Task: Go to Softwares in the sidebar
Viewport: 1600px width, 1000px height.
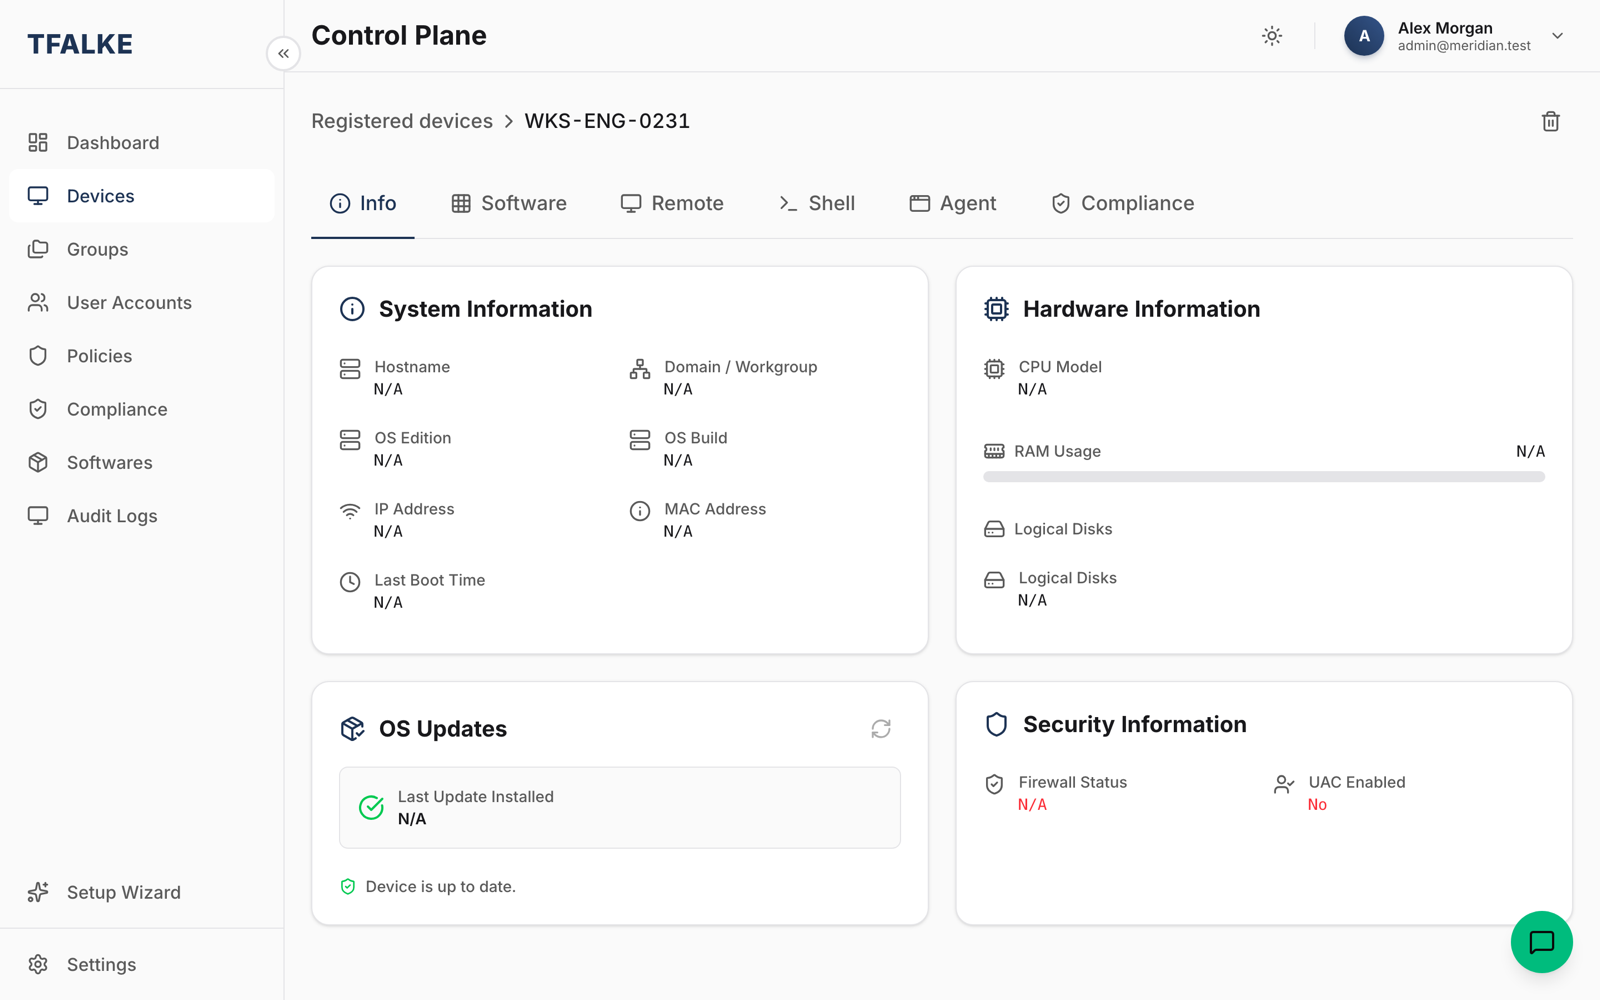Action: pyautogui.click(x=142, y=463)
